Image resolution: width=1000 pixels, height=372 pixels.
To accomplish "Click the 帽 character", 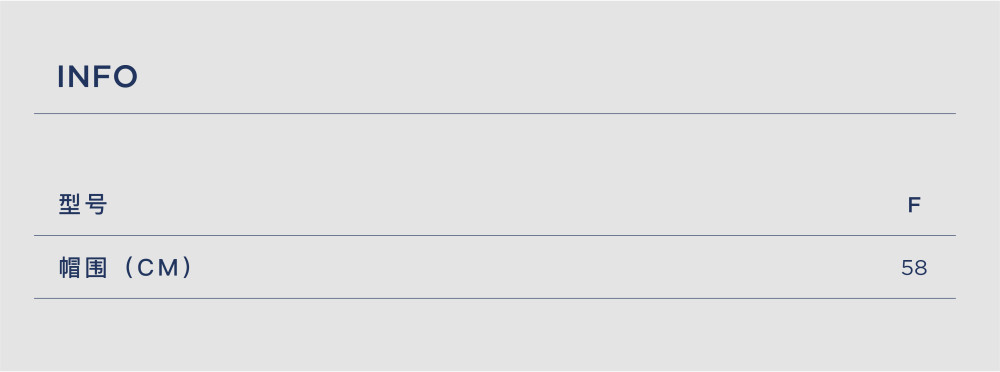I will tap(69, 268).
